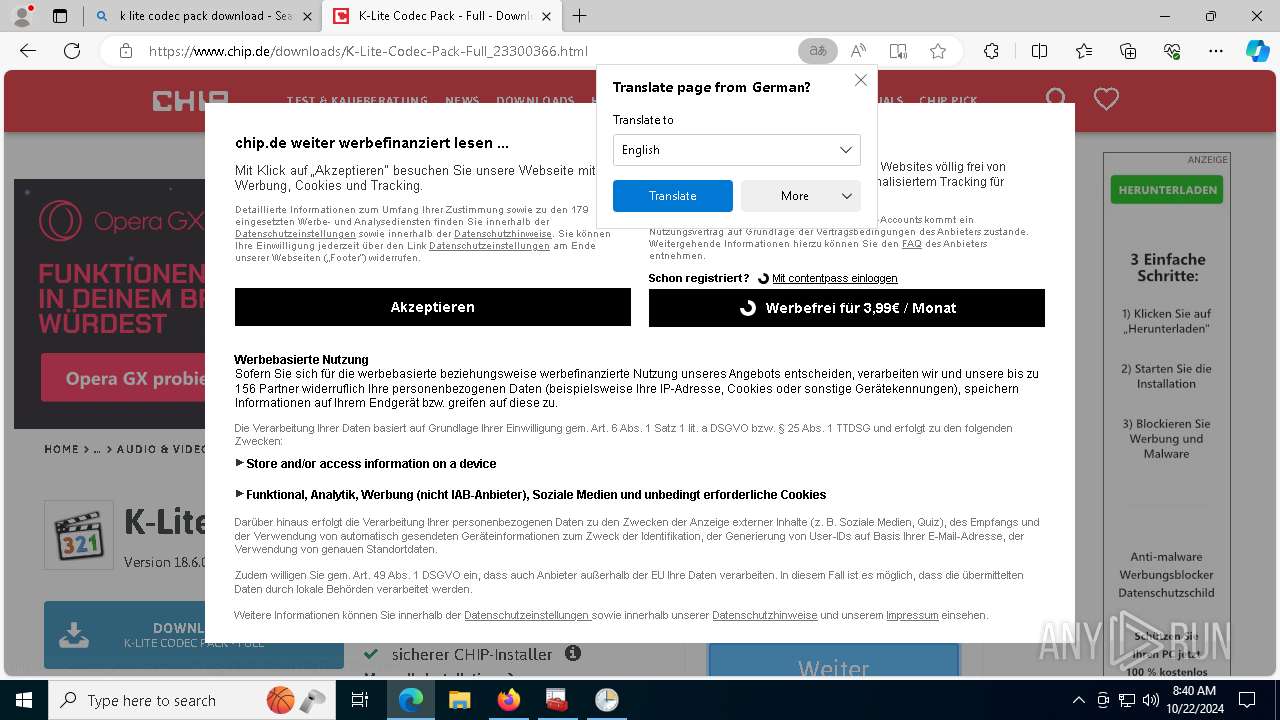Viewport: 1280px width, 720px height.
Task: Open Microsoft Edge from taskbar
Action: [411, 700]
